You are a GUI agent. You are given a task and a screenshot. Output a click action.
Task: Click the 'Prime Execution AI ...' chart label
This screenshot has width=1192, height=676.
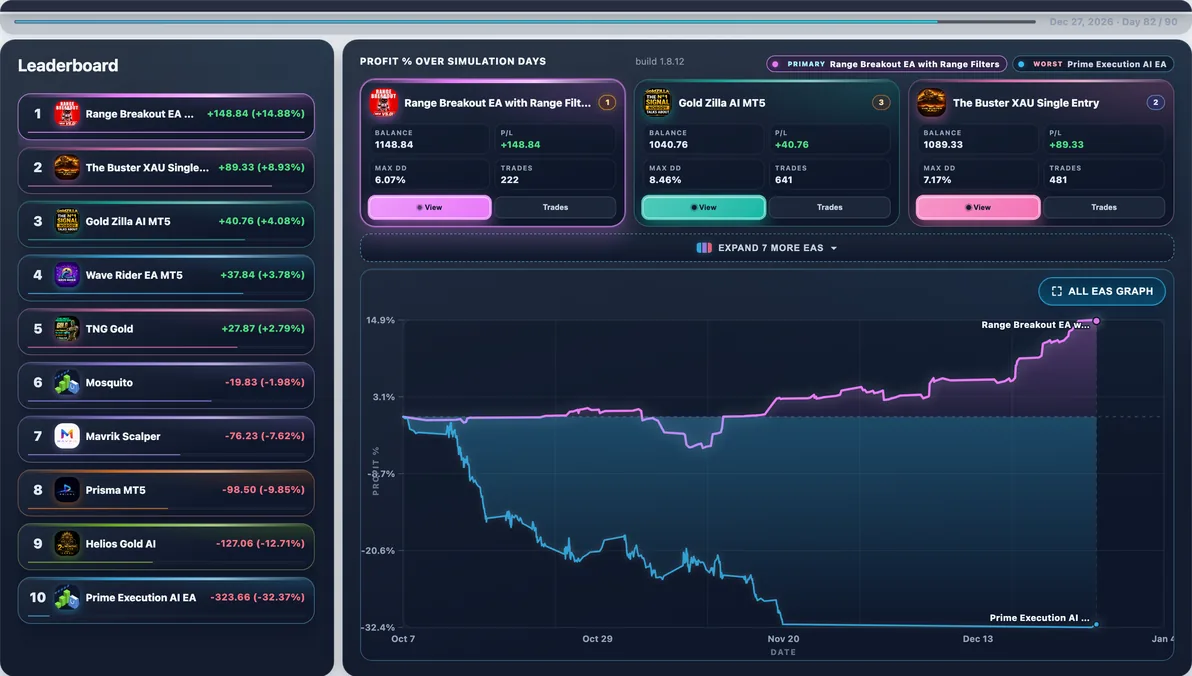(x=1039, y=617)
